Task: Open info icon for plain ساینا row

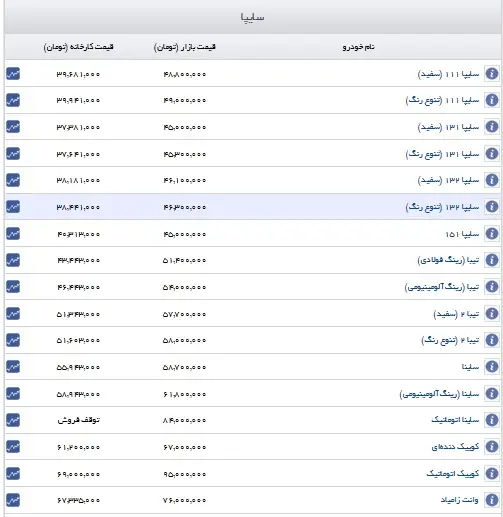Action: pyautogui.click(x=492, y=367)
